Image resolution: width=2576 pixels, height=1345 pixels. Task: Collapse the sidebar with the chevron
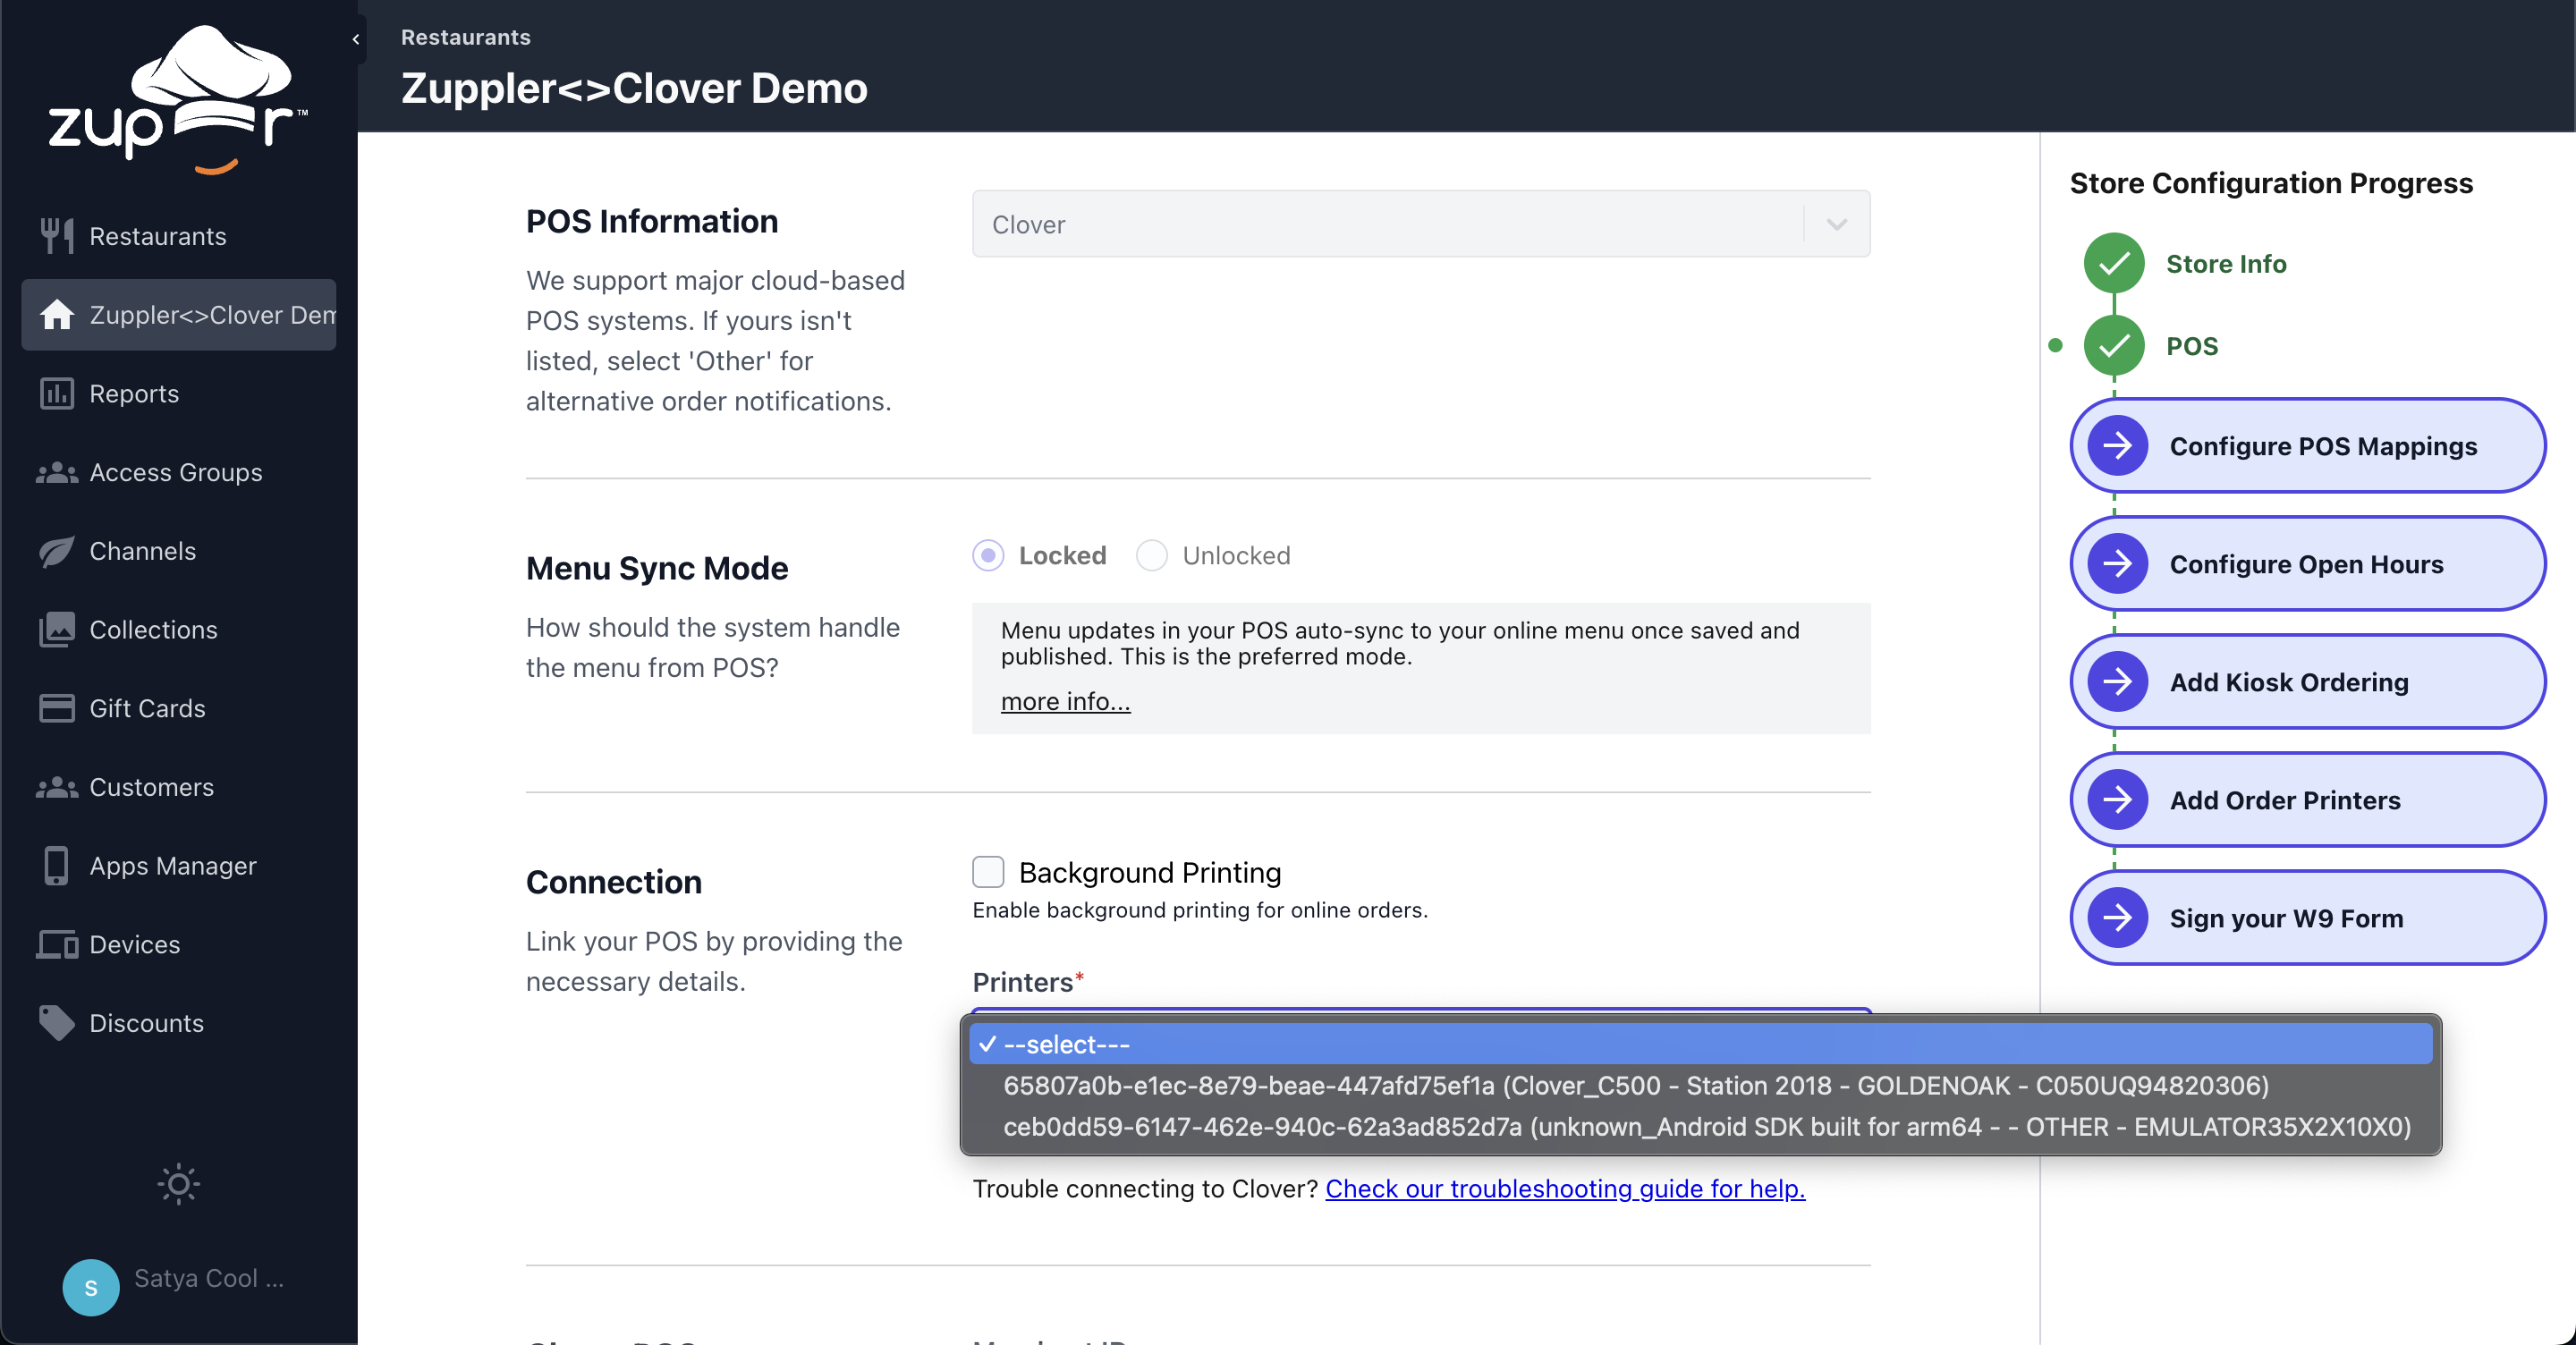[x=355, y=39]
